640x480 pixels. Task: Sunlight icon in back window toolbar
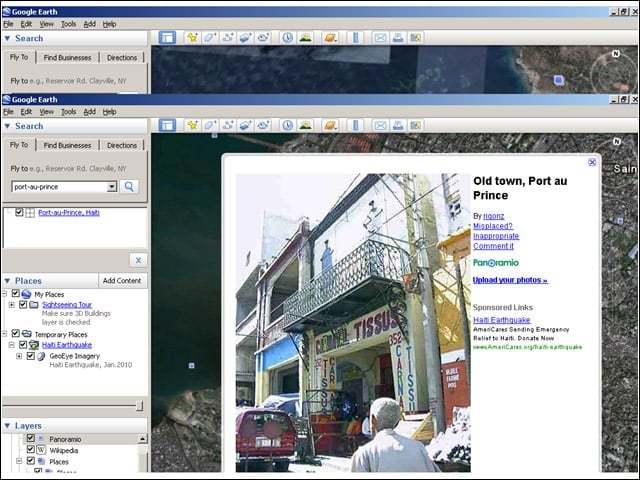(x=305, y=38)
